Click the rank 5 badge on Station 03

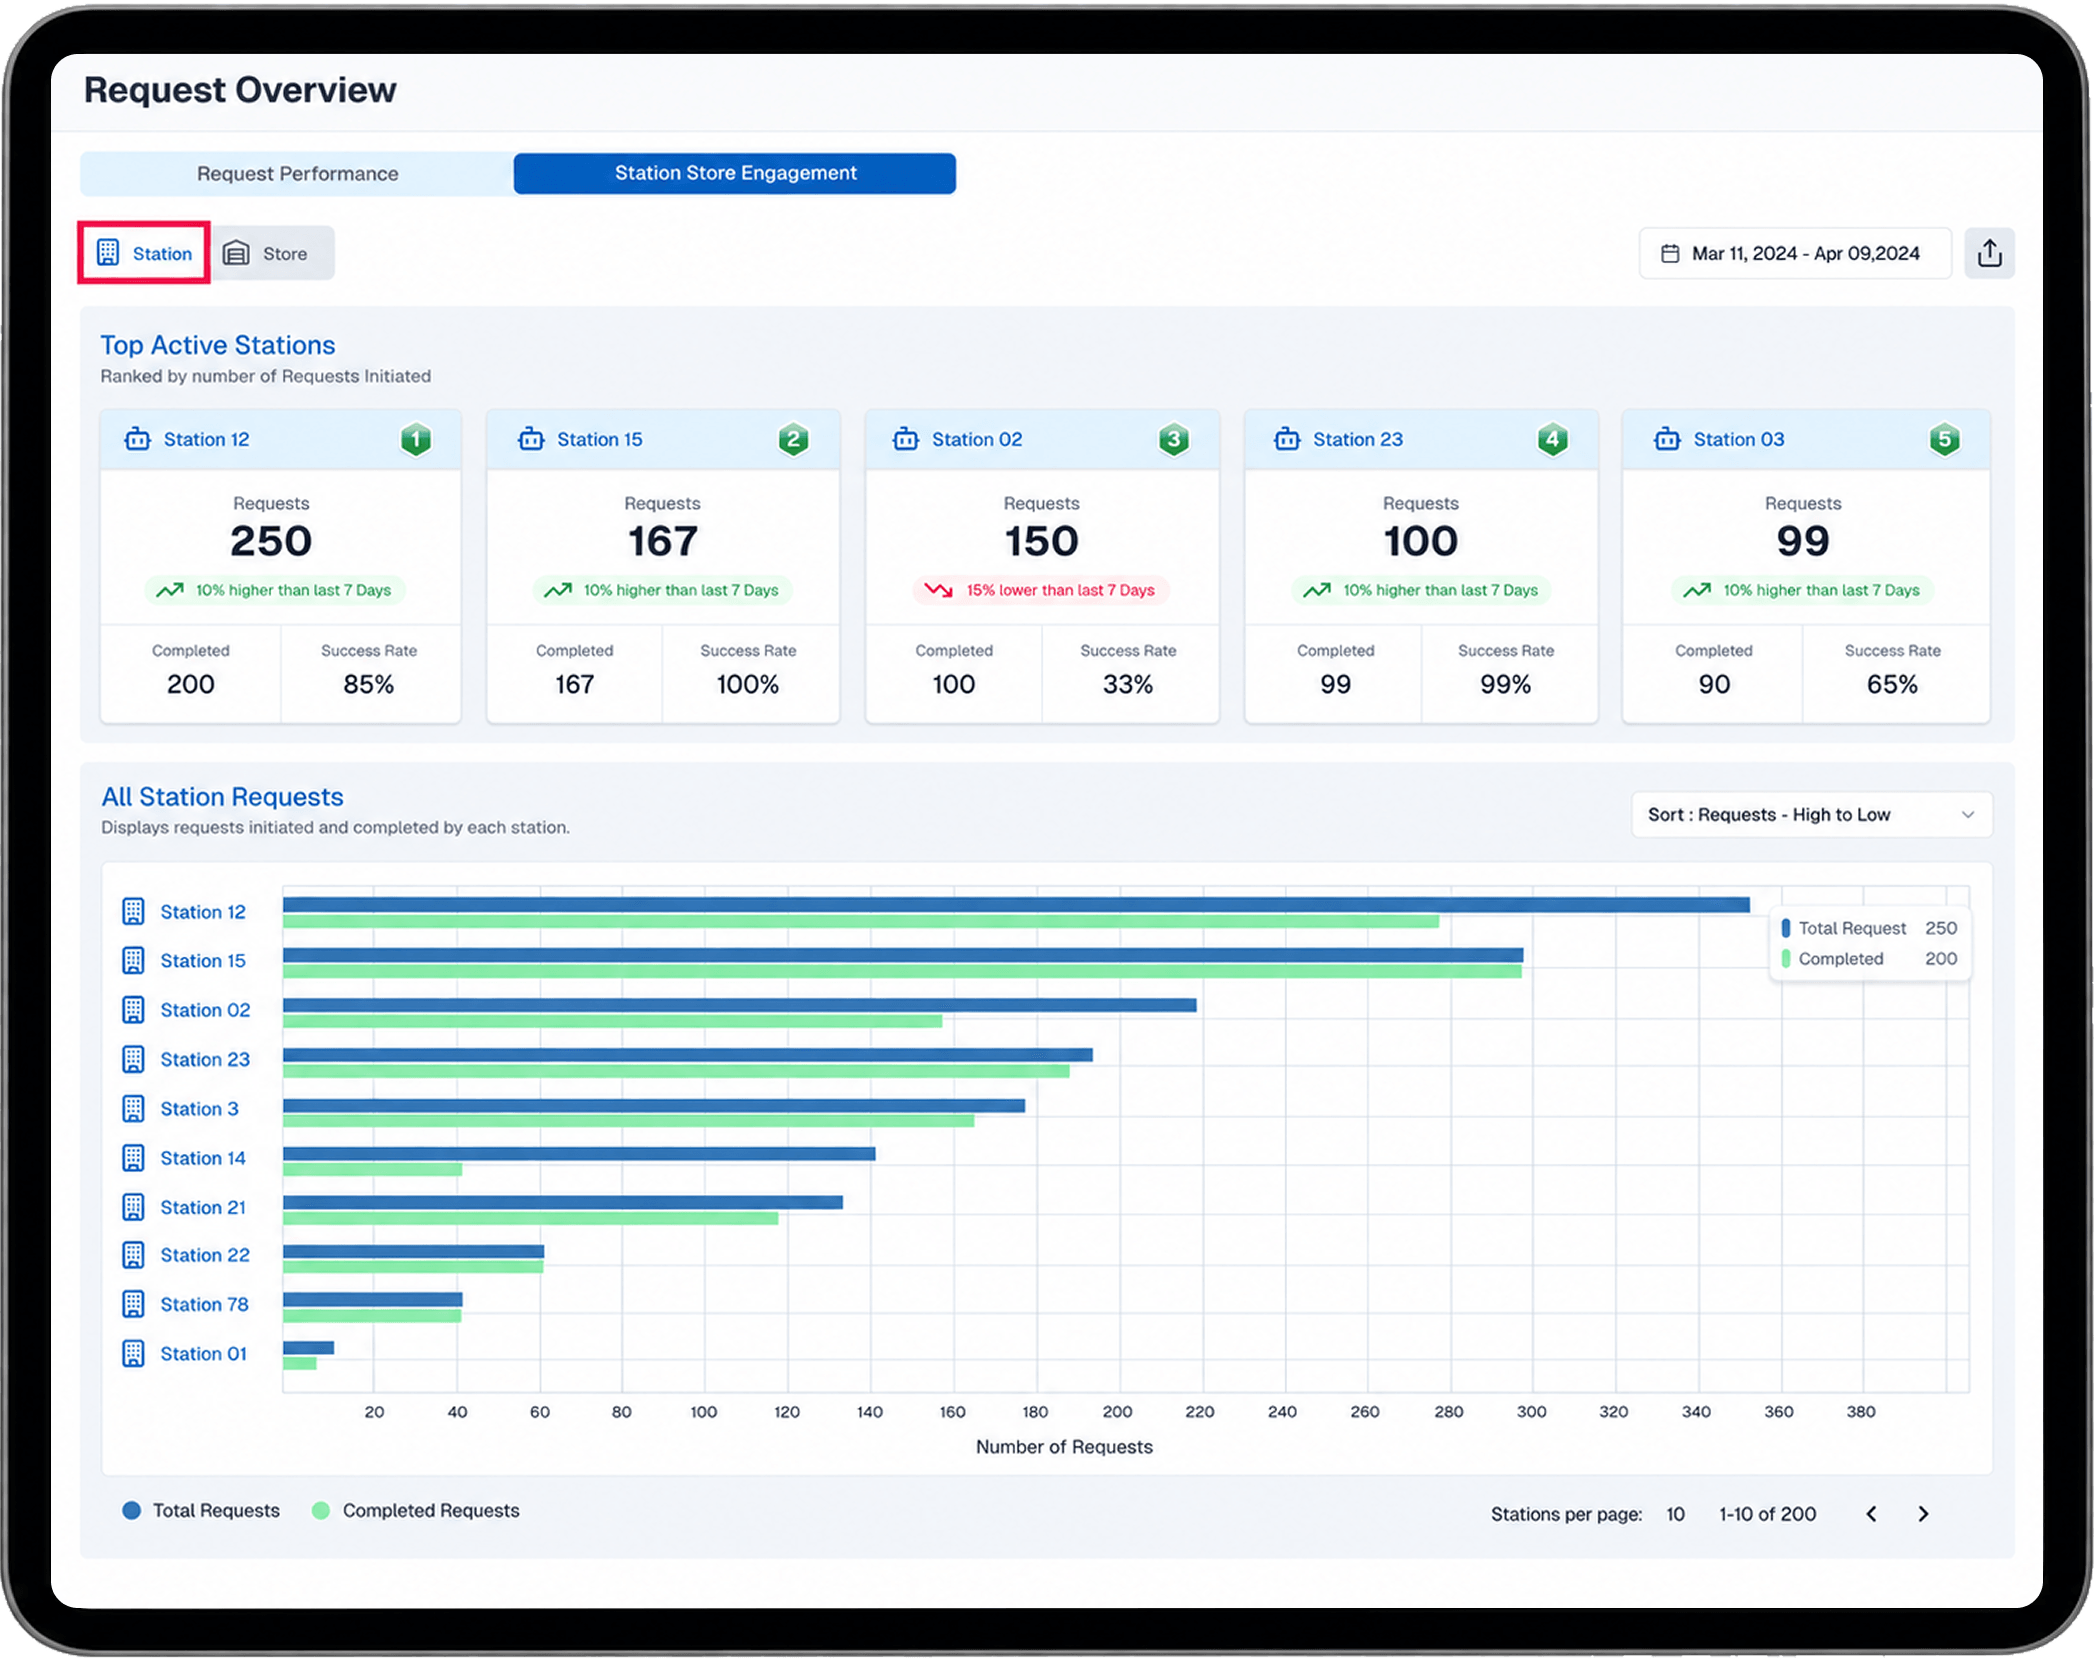1944,439
